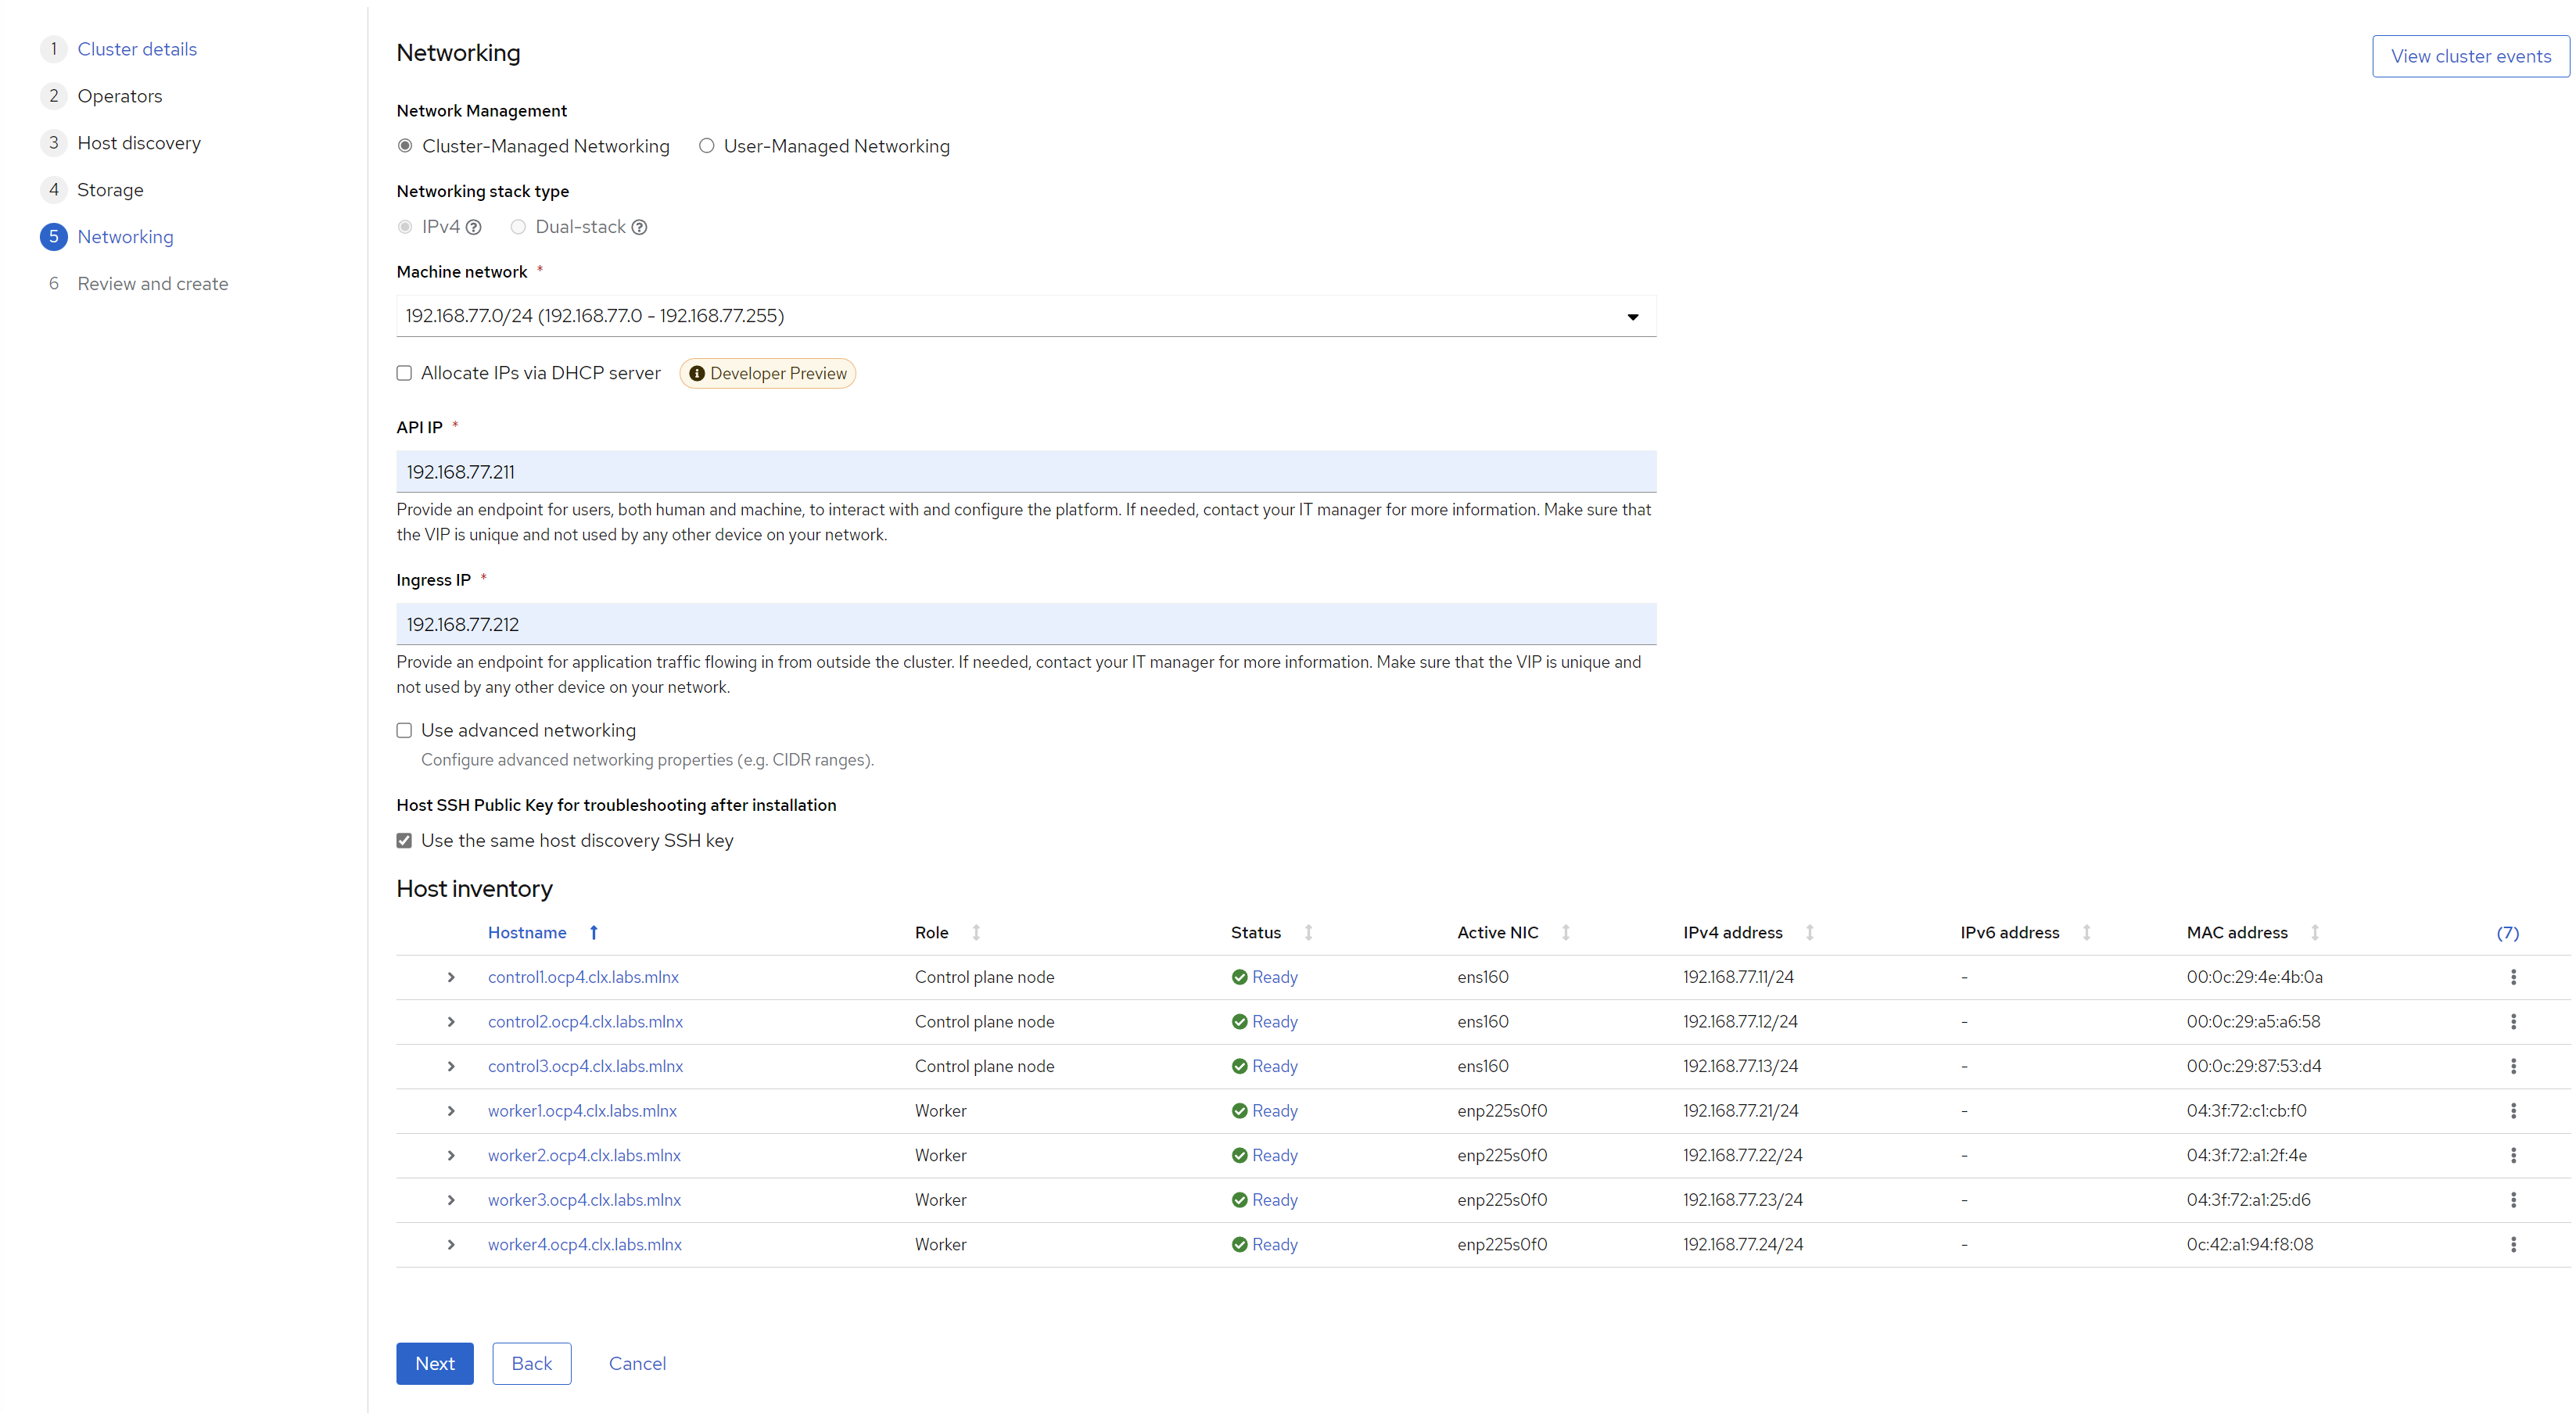Expand row for control1.ocp4.clx.labs.mlnx
This screenshot has height=1413, width=2576.
tap(451, 977)
